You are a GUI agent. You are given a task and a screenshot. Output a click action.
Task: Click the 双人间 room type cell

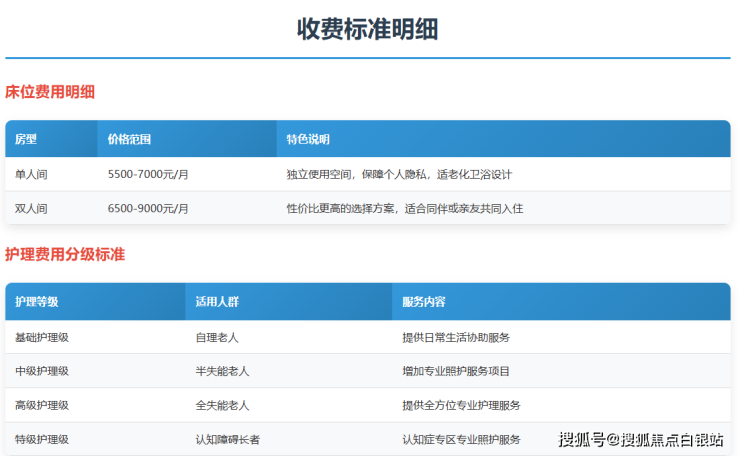click(x=31, y=208)
